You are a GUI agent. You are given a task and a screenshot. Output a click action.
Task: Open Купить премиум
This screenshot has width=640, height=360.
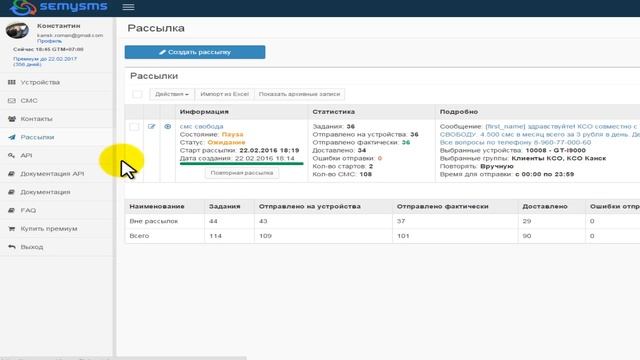coord(49,229)
